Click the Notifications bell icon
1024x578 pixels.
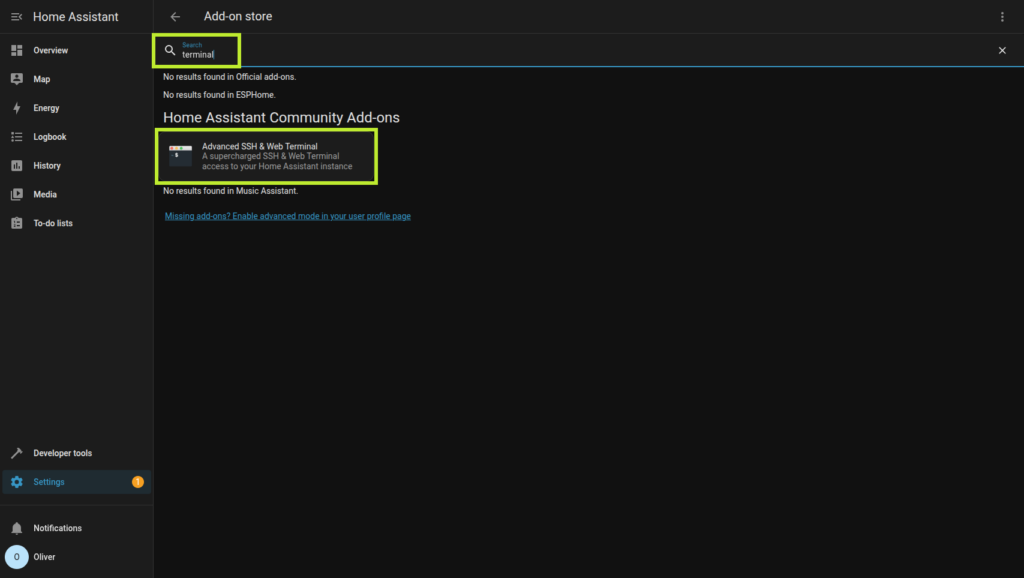click(17, 528)
